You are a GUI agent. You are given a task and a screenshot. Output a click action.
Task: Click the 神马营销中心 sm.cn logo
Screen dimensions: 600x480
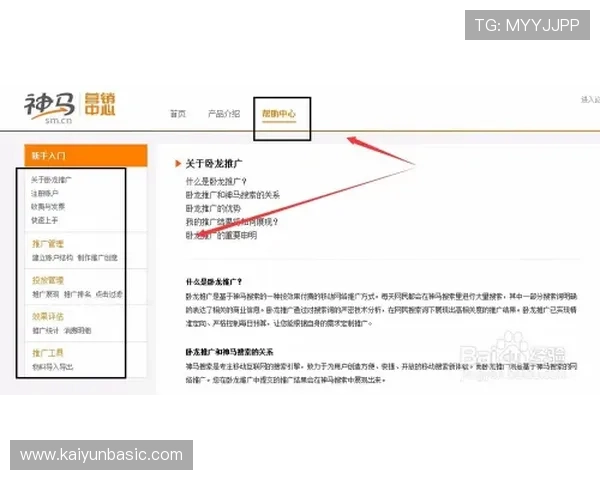[70, 108]
